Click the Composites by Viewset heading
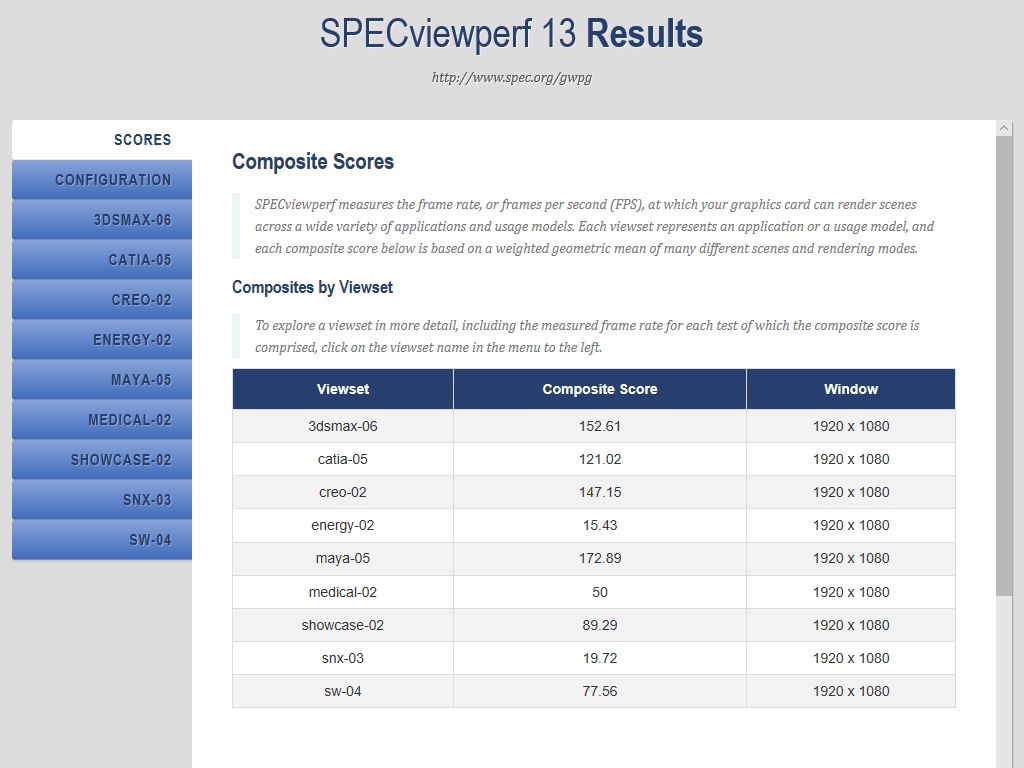 pyautogui.click(x=312, y=287)
